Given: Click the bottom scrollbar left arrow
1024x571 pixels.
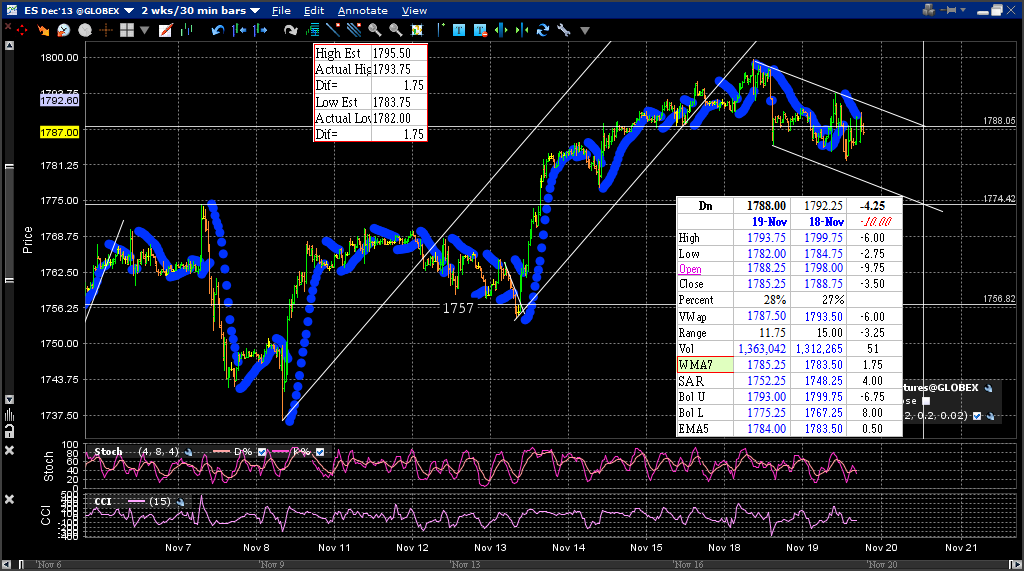Looking at the screenshot, I should tap(6, 564).
